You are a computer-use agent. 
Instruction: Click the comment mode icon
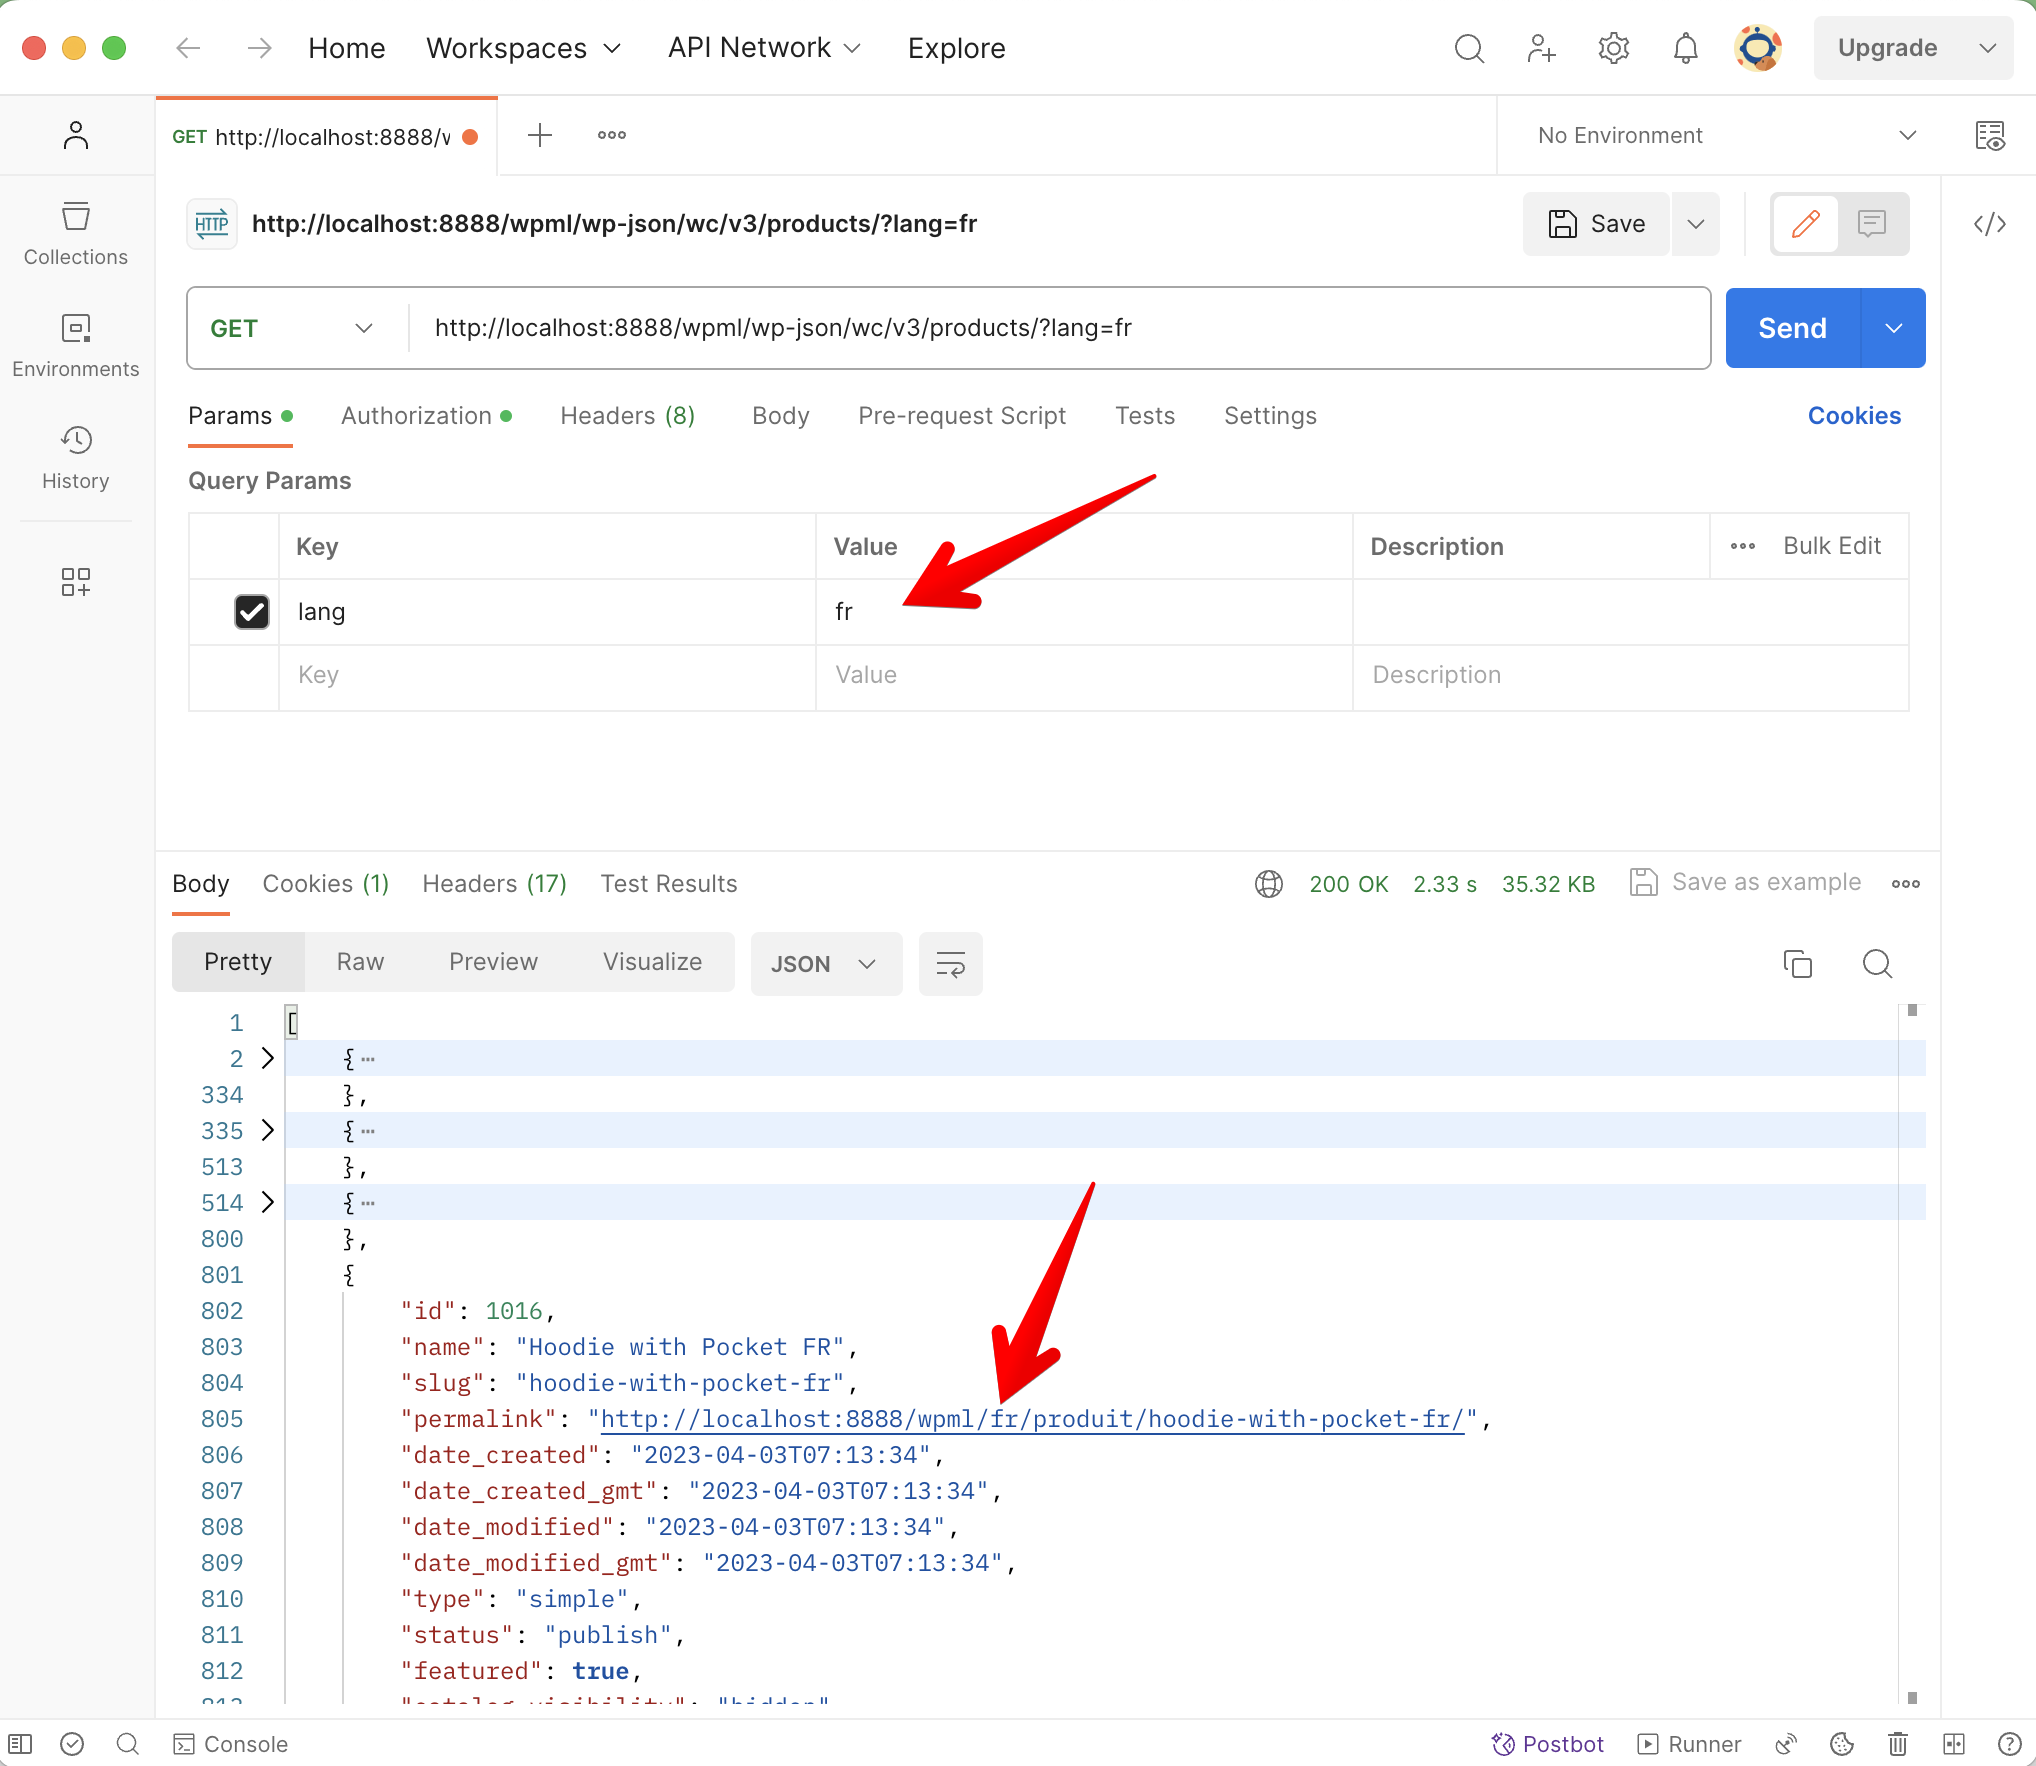tap(1872, 223)
